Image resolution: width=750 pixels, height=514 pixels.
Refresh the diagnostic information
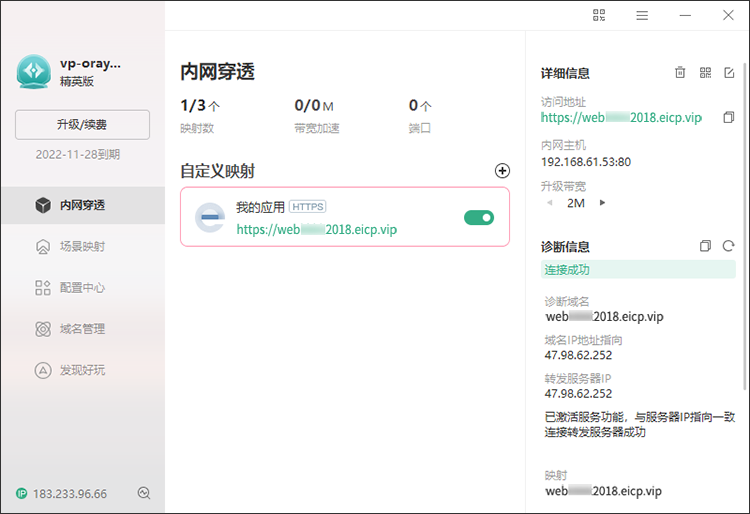[728, 246]
